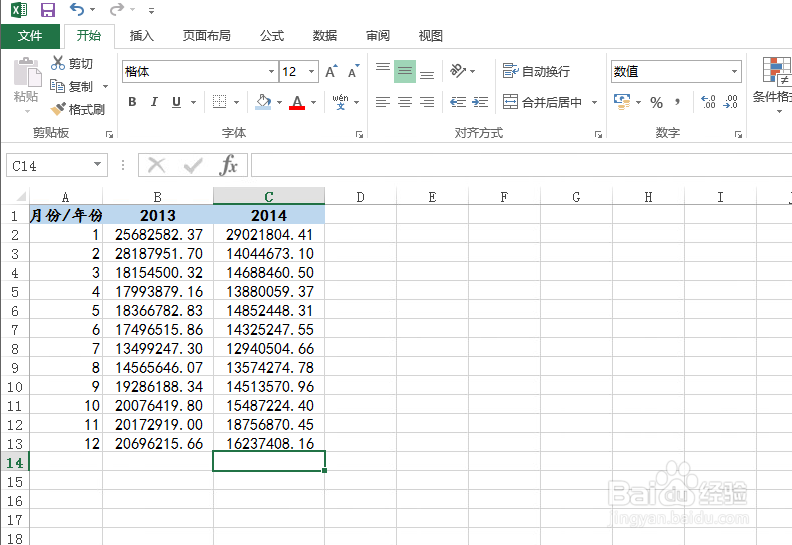Image resolution: width=792 pixels, height=545 pixels.
Task: Toggle Underline formatting
Action: [176, 102]
